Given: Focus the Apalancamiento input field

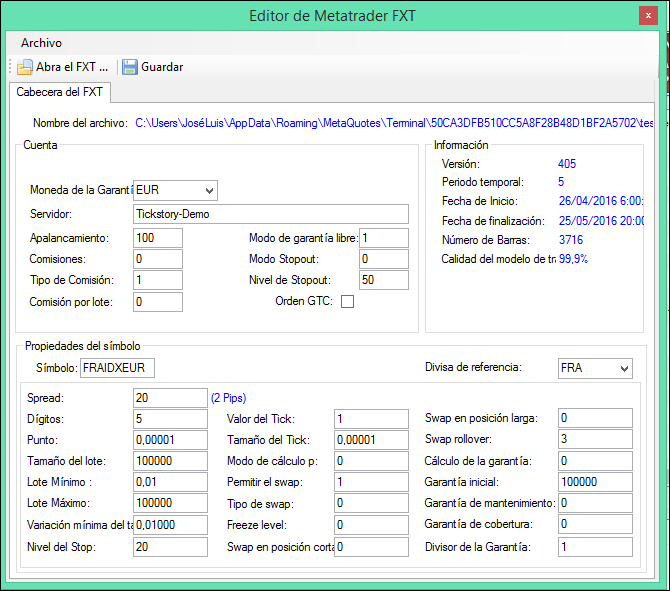Looking at the screenshot, I should [x=157, y=238].
